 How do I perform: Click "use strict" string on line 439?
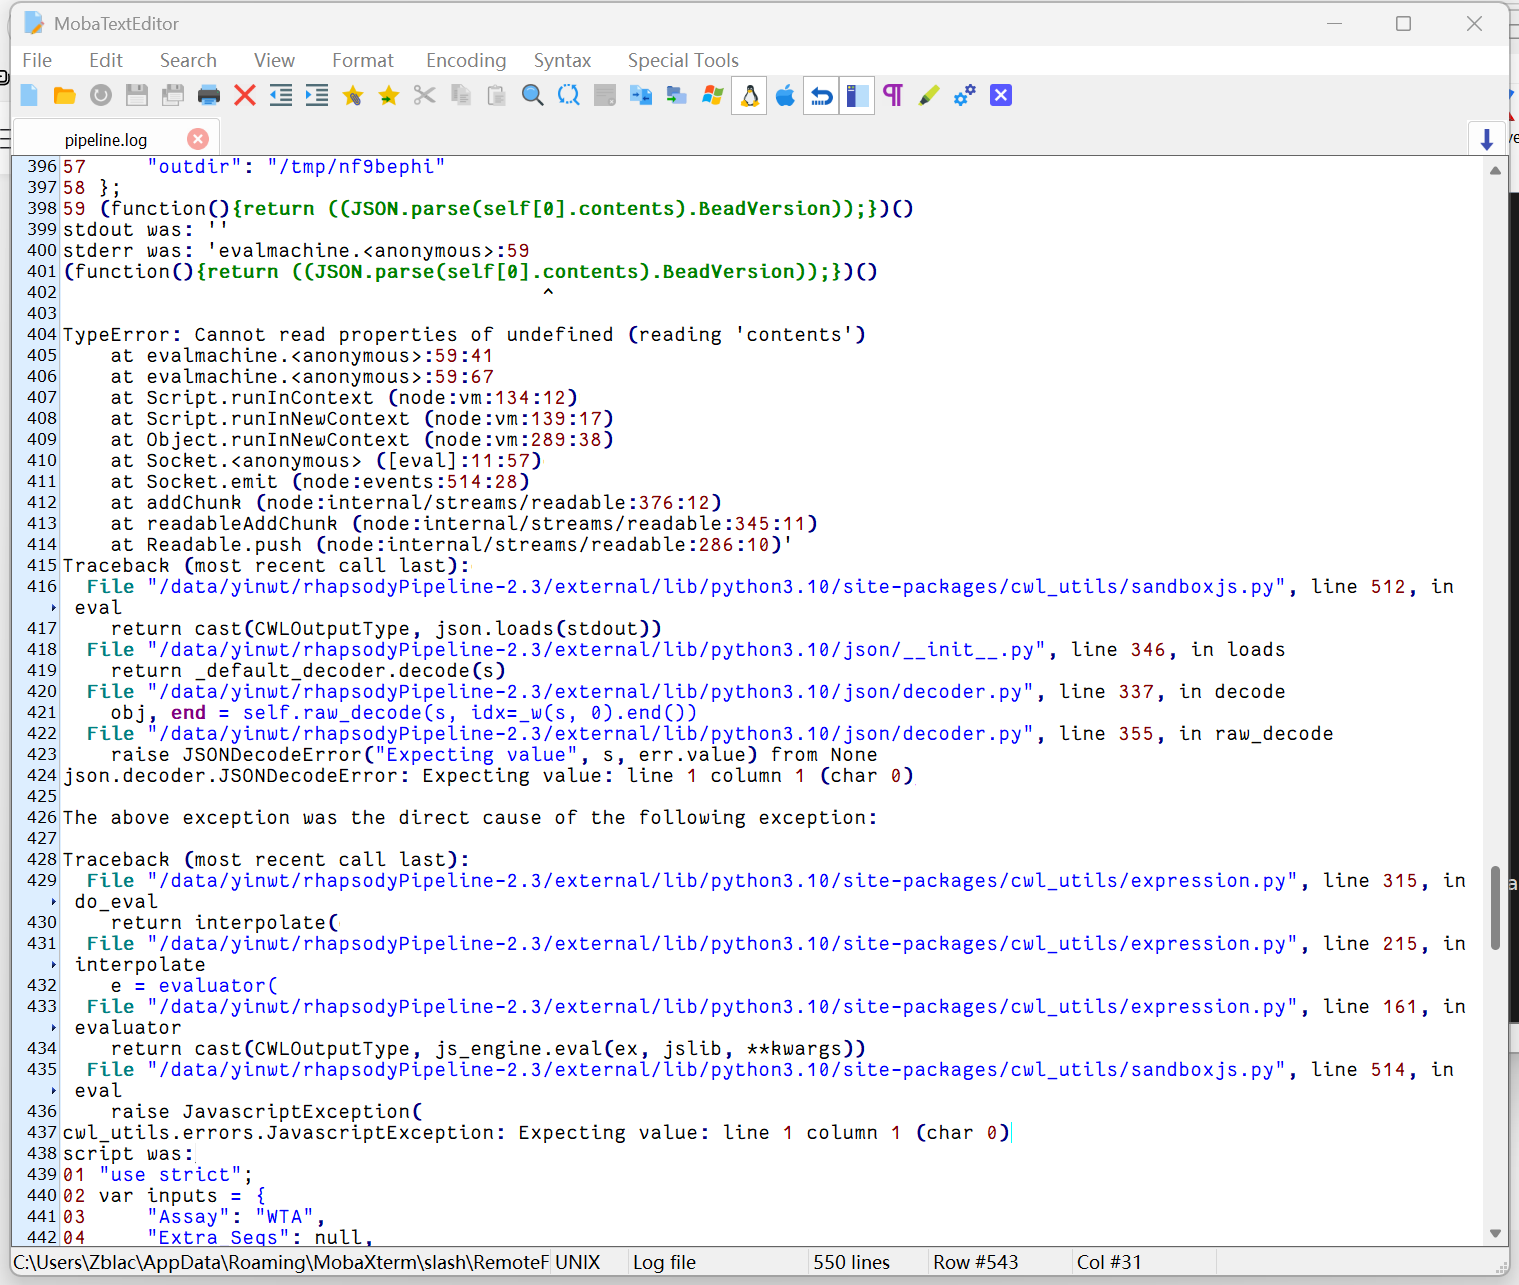click(x=170, y=1174)
